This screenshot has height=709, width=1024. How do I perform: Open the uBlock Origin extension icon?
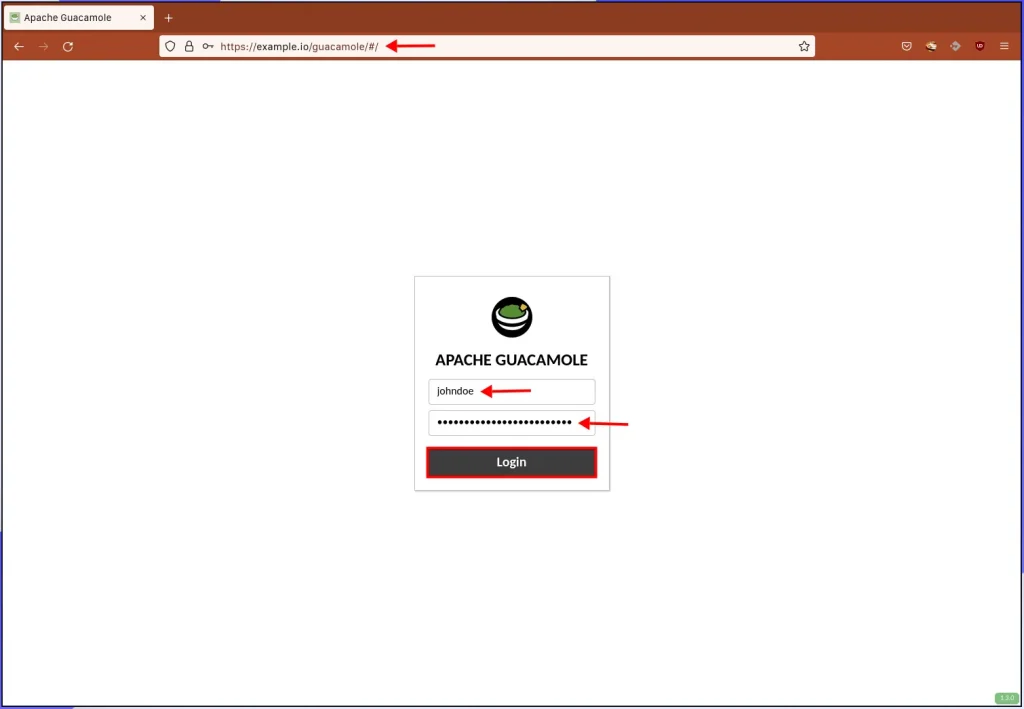coord(979,46)
